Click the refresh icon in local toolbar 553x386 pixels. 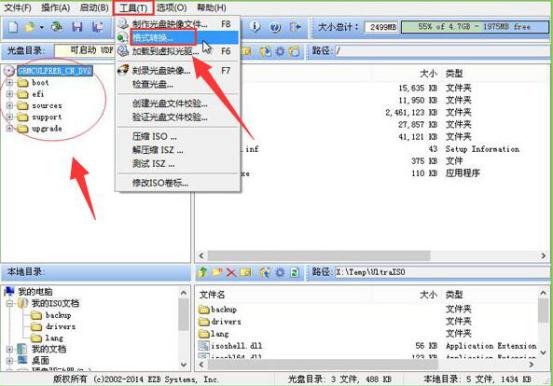pyautogui.click(x=294, y=272)
